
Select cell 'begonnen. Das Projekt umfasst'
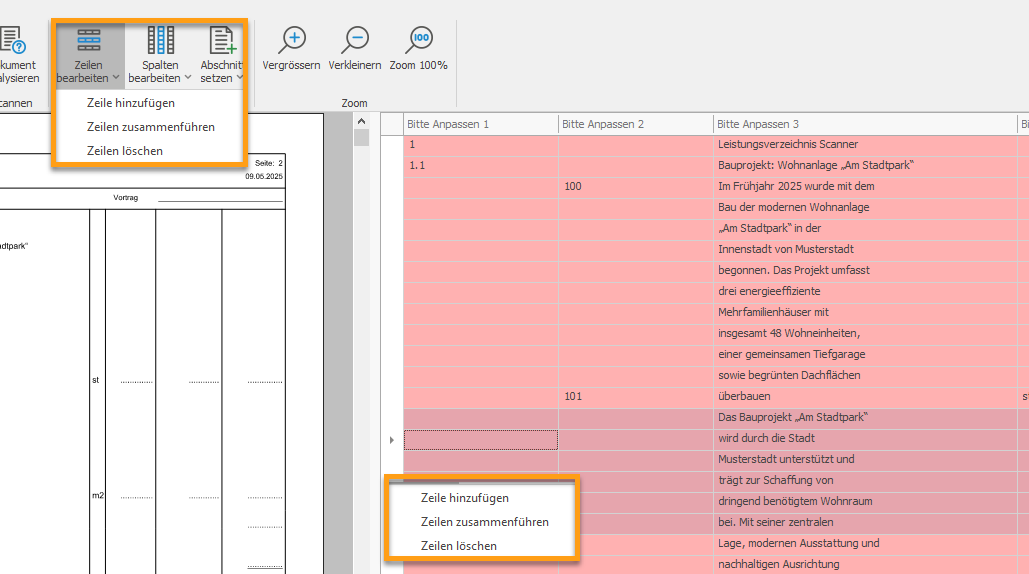point(865,270)
